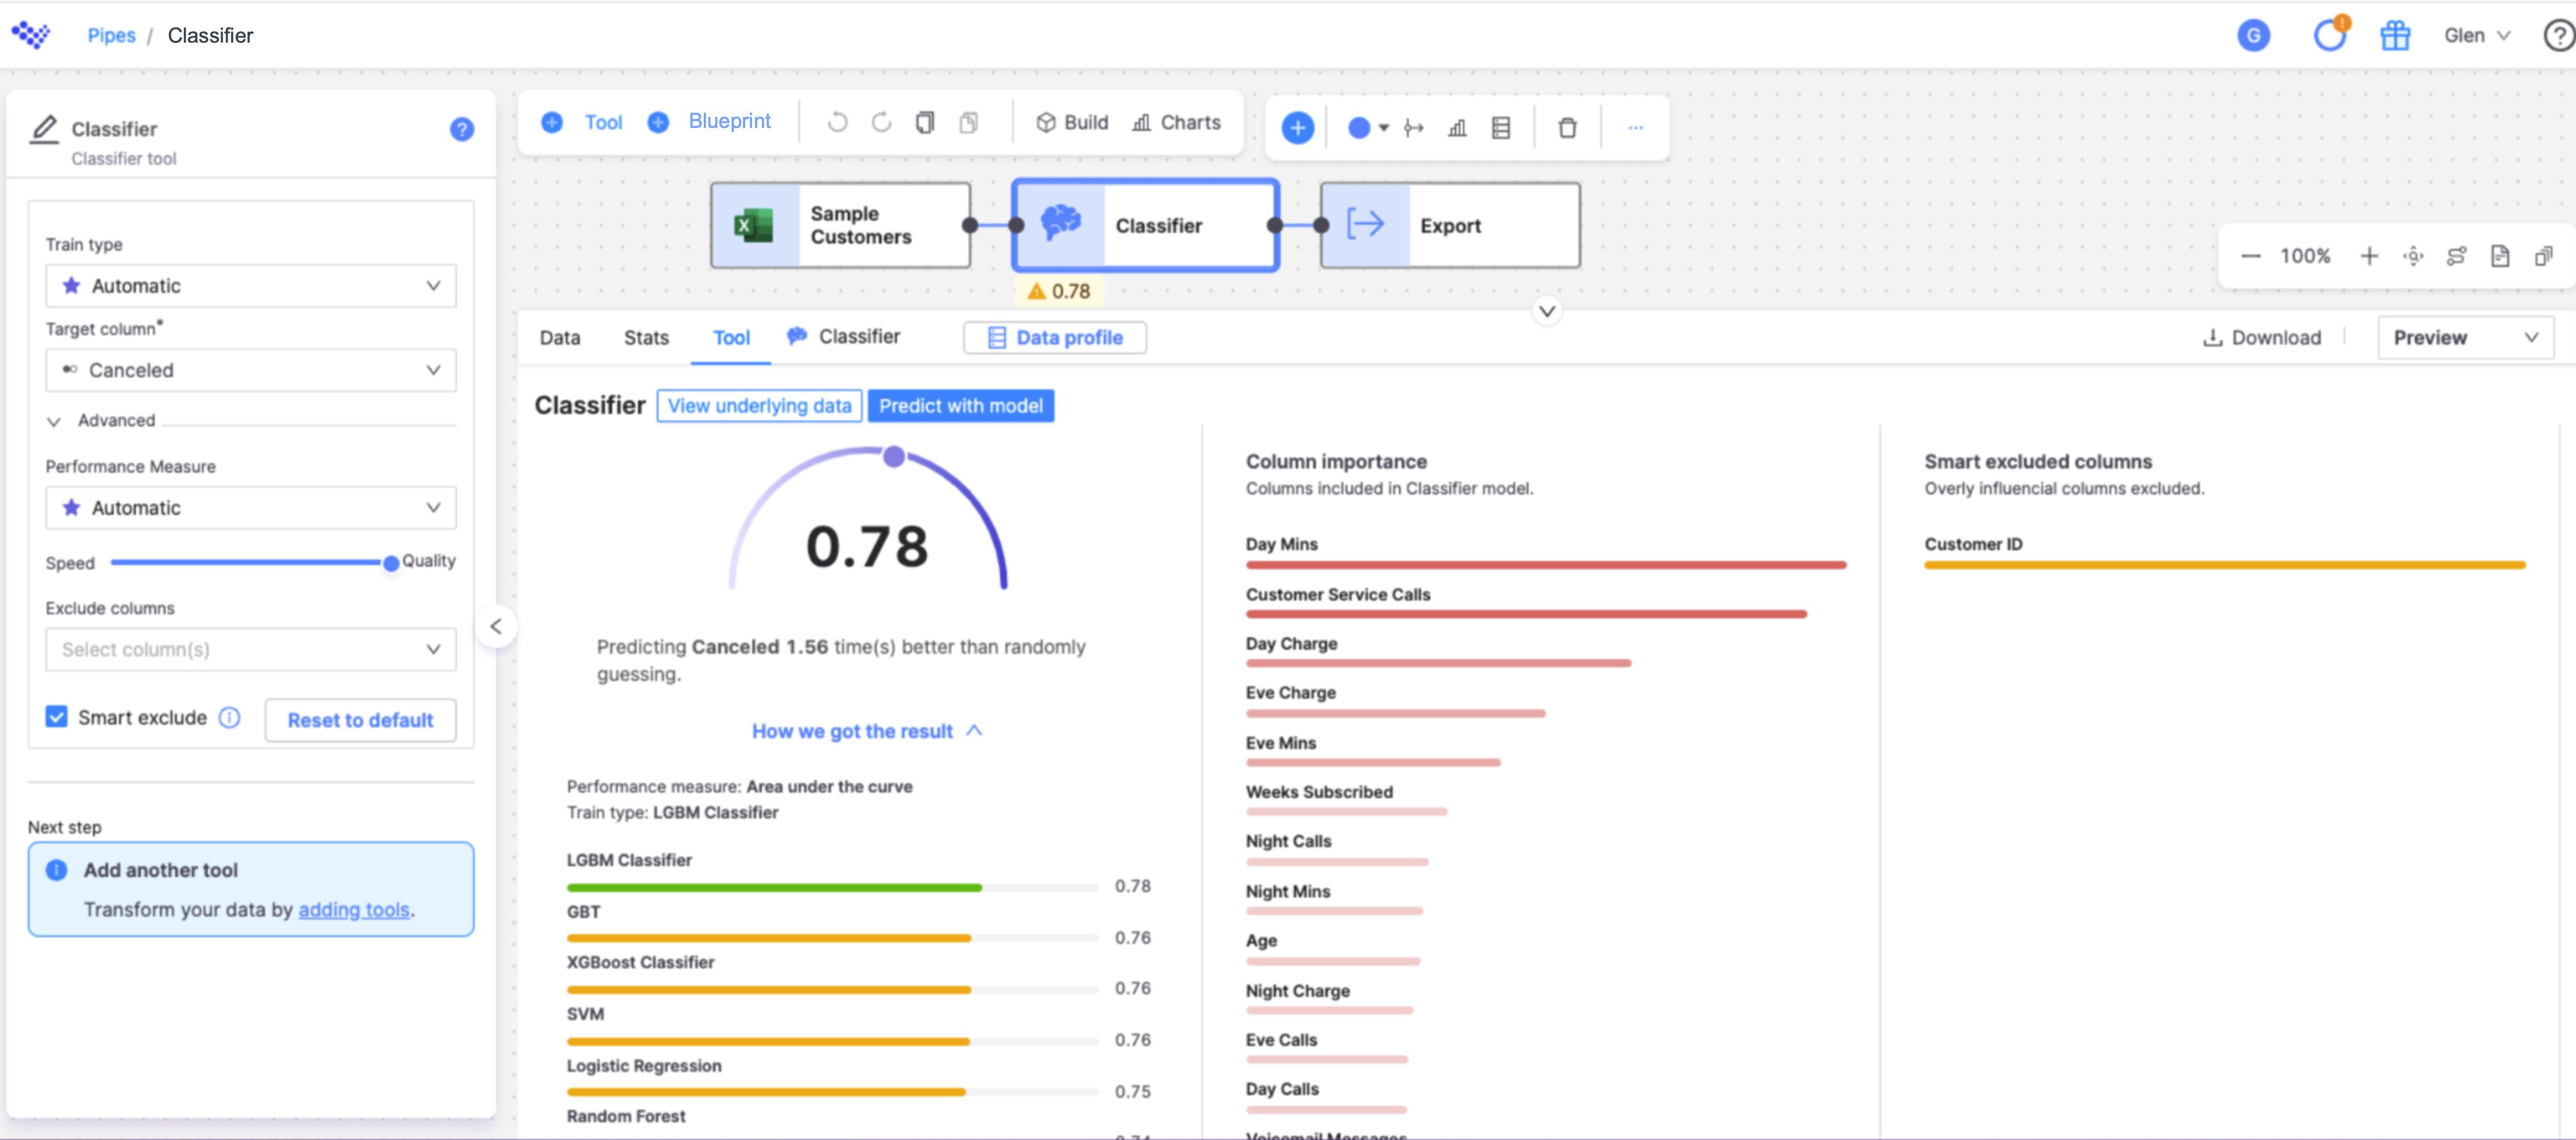The width and height of the screenshot is (2576, 1140).
Task: Open the Train type dropdown
Action: (x=251, y=285)
